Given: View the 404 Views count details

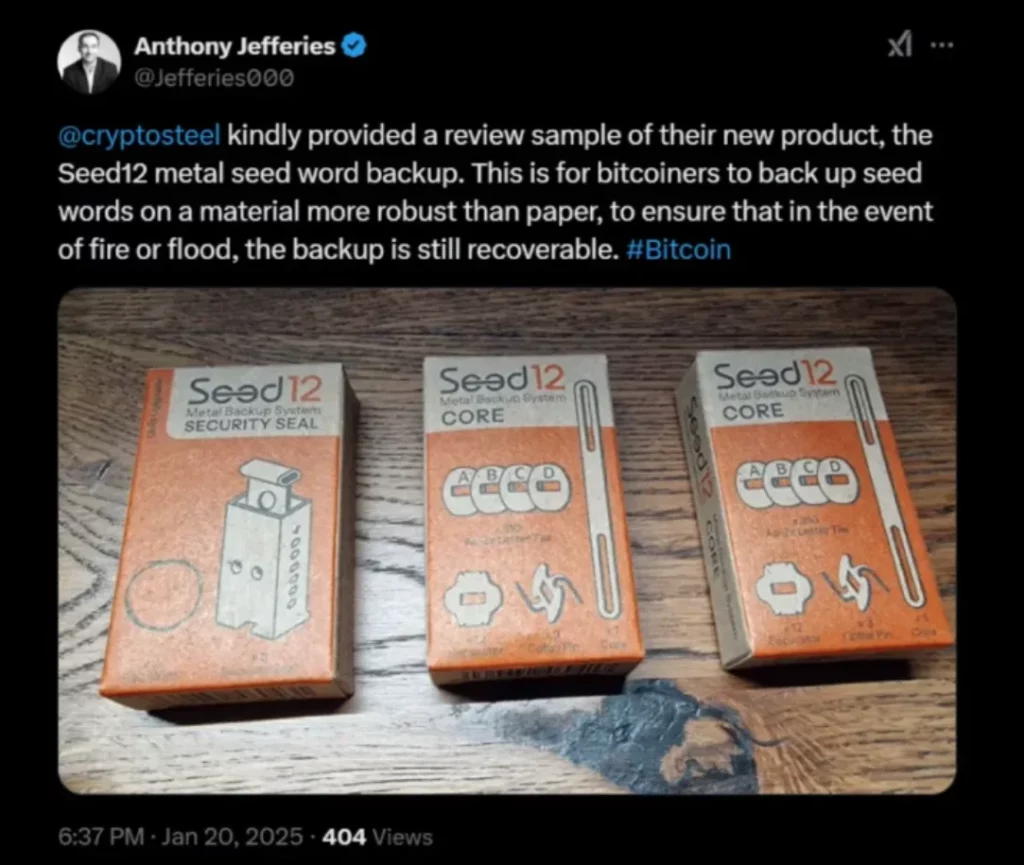Looking at the screenshot, I should click(377, 836).
